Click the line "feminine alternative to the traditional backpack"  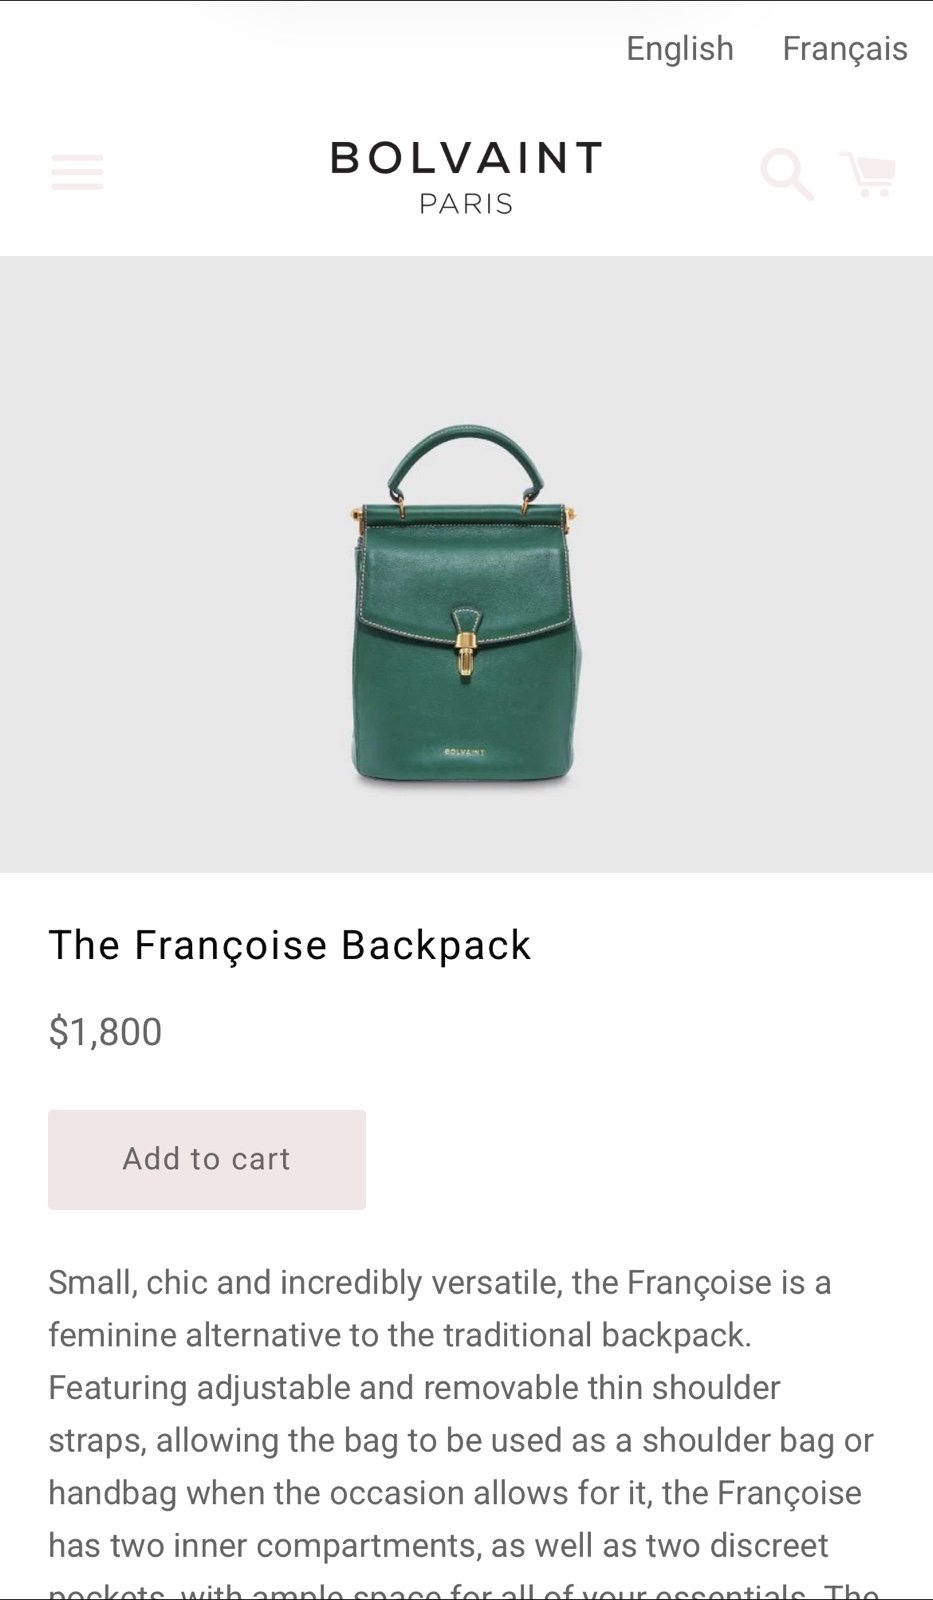coord(400,1335)
